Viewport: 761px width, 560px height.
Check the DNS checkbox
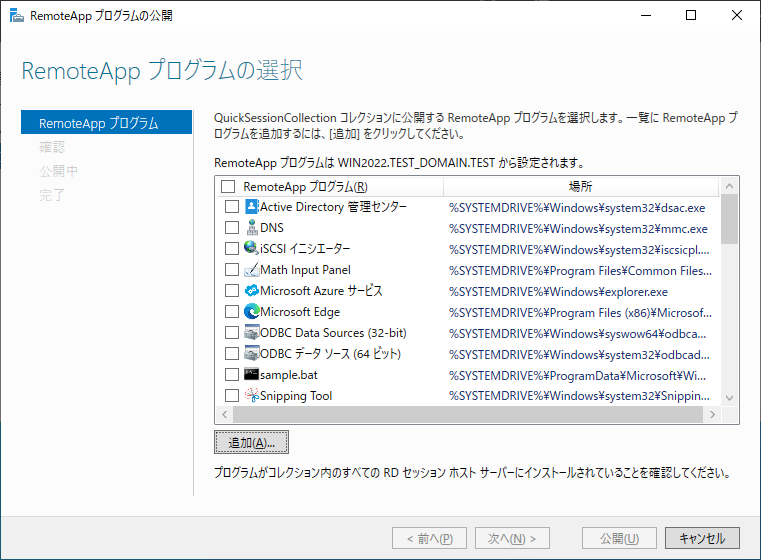coord(232,228)
